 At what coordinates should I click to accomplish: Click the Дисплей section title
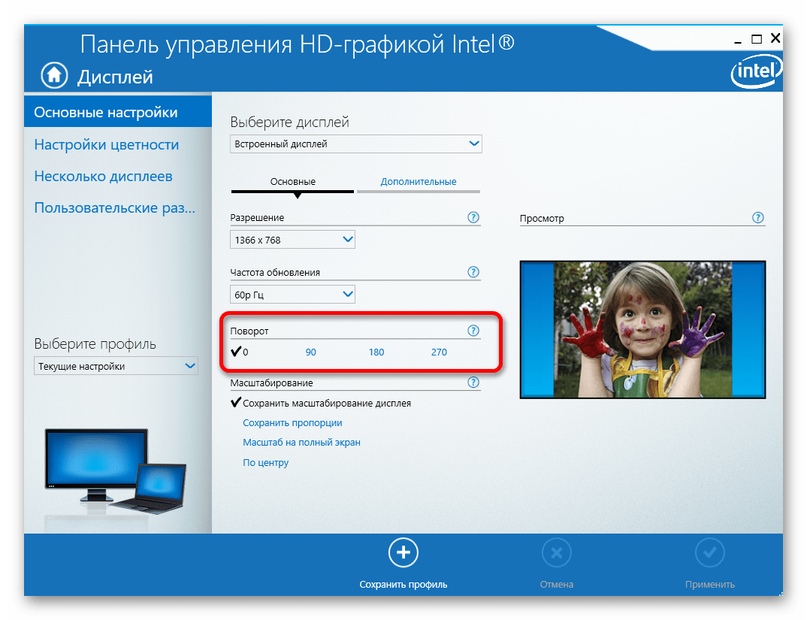[115, 77]
